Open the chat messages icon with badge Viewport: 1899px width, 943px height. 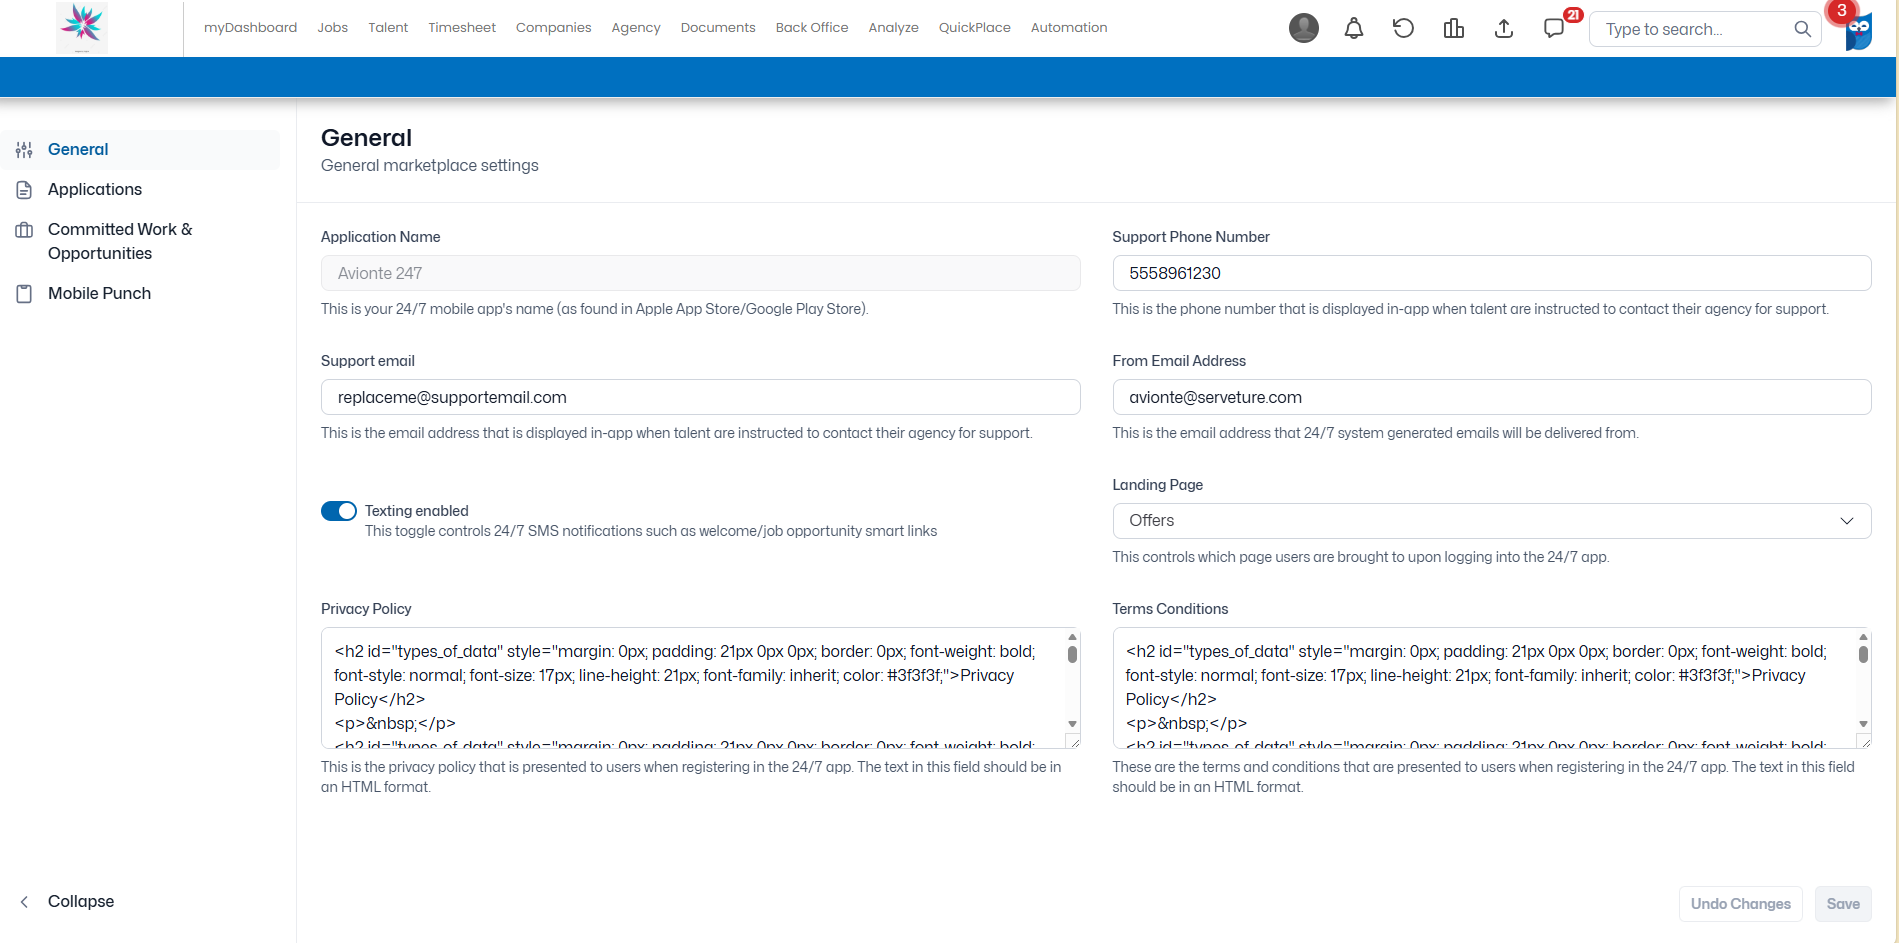click(1555, 28)
